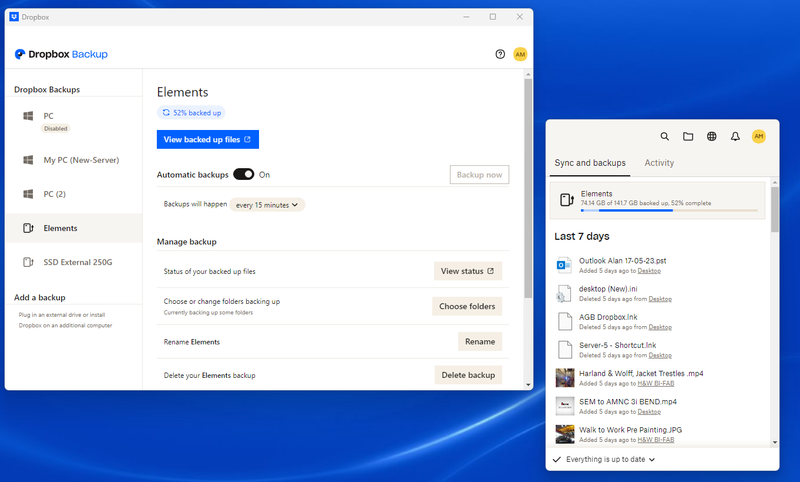This screenshot has height=482, width=800.
Task: Expand the Everything is up to date status
Action: pyautogui.click(x=604, y=459)
